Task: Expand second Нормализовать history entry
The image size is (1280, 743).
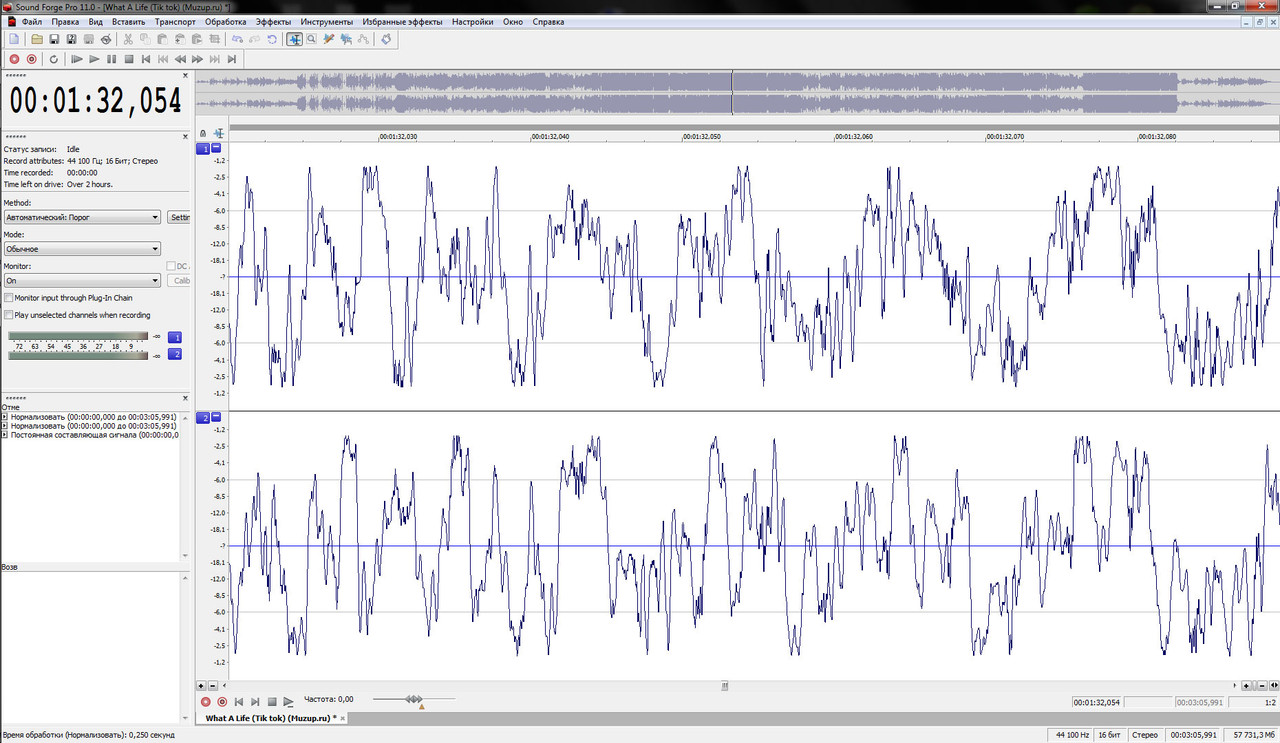Action: tap(4, 425)
